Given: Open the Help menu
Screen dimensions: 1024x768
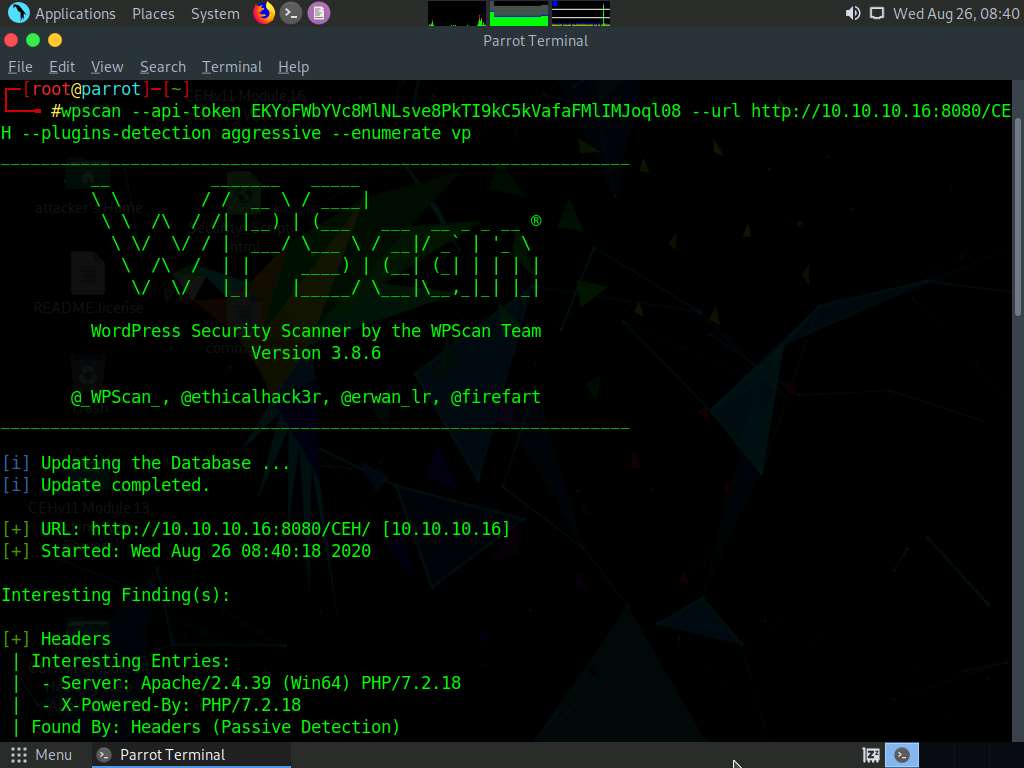Looking at the screenshot, I should (x=293, y=66).
